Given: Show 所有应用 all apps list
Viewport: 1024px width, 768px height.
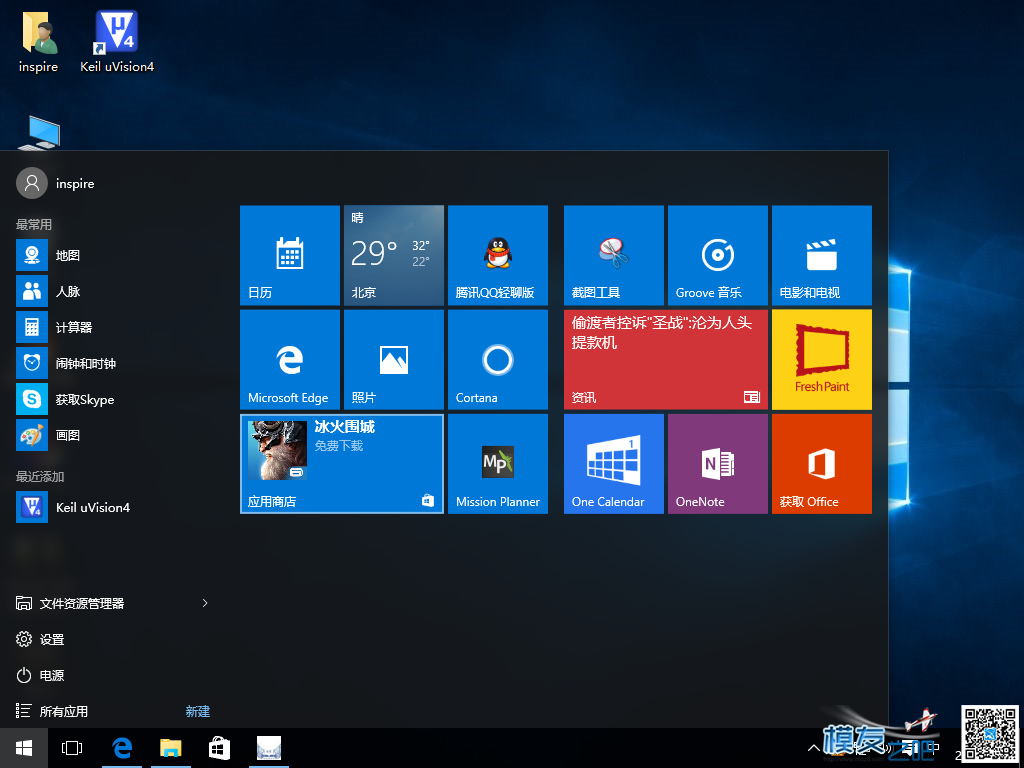Looking at the screenshot, I should coord(52,711).
